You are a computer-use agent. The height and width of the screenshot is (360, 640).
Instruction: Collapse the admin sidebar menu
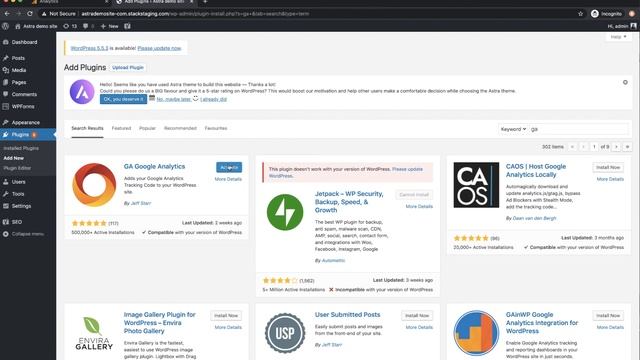[x=27, y=234]
